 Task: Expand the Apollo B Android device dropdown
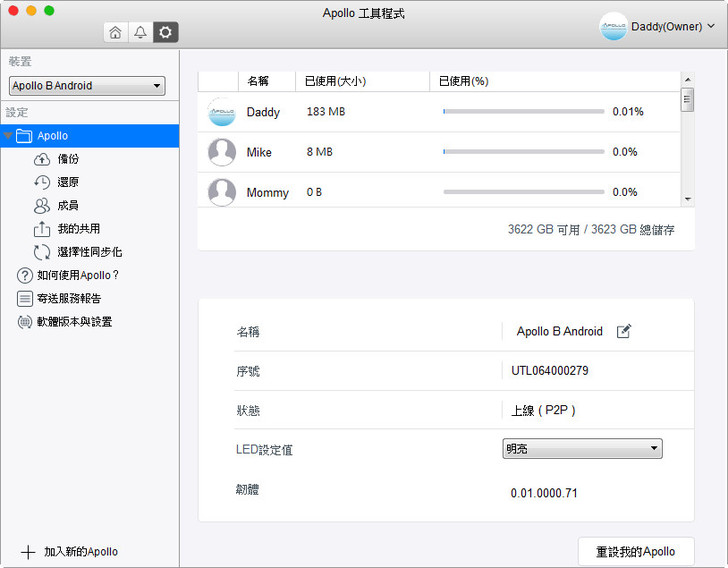pyautogui.click(x=87, y=86)
